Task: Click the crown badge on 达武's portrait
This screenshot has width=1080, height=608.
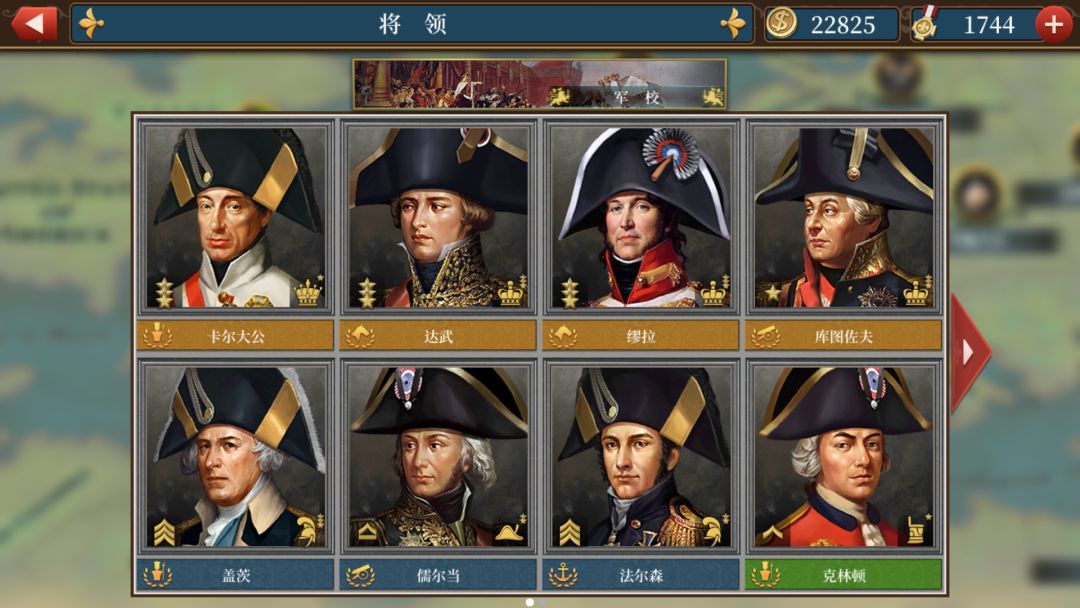Action: (510, 292)
